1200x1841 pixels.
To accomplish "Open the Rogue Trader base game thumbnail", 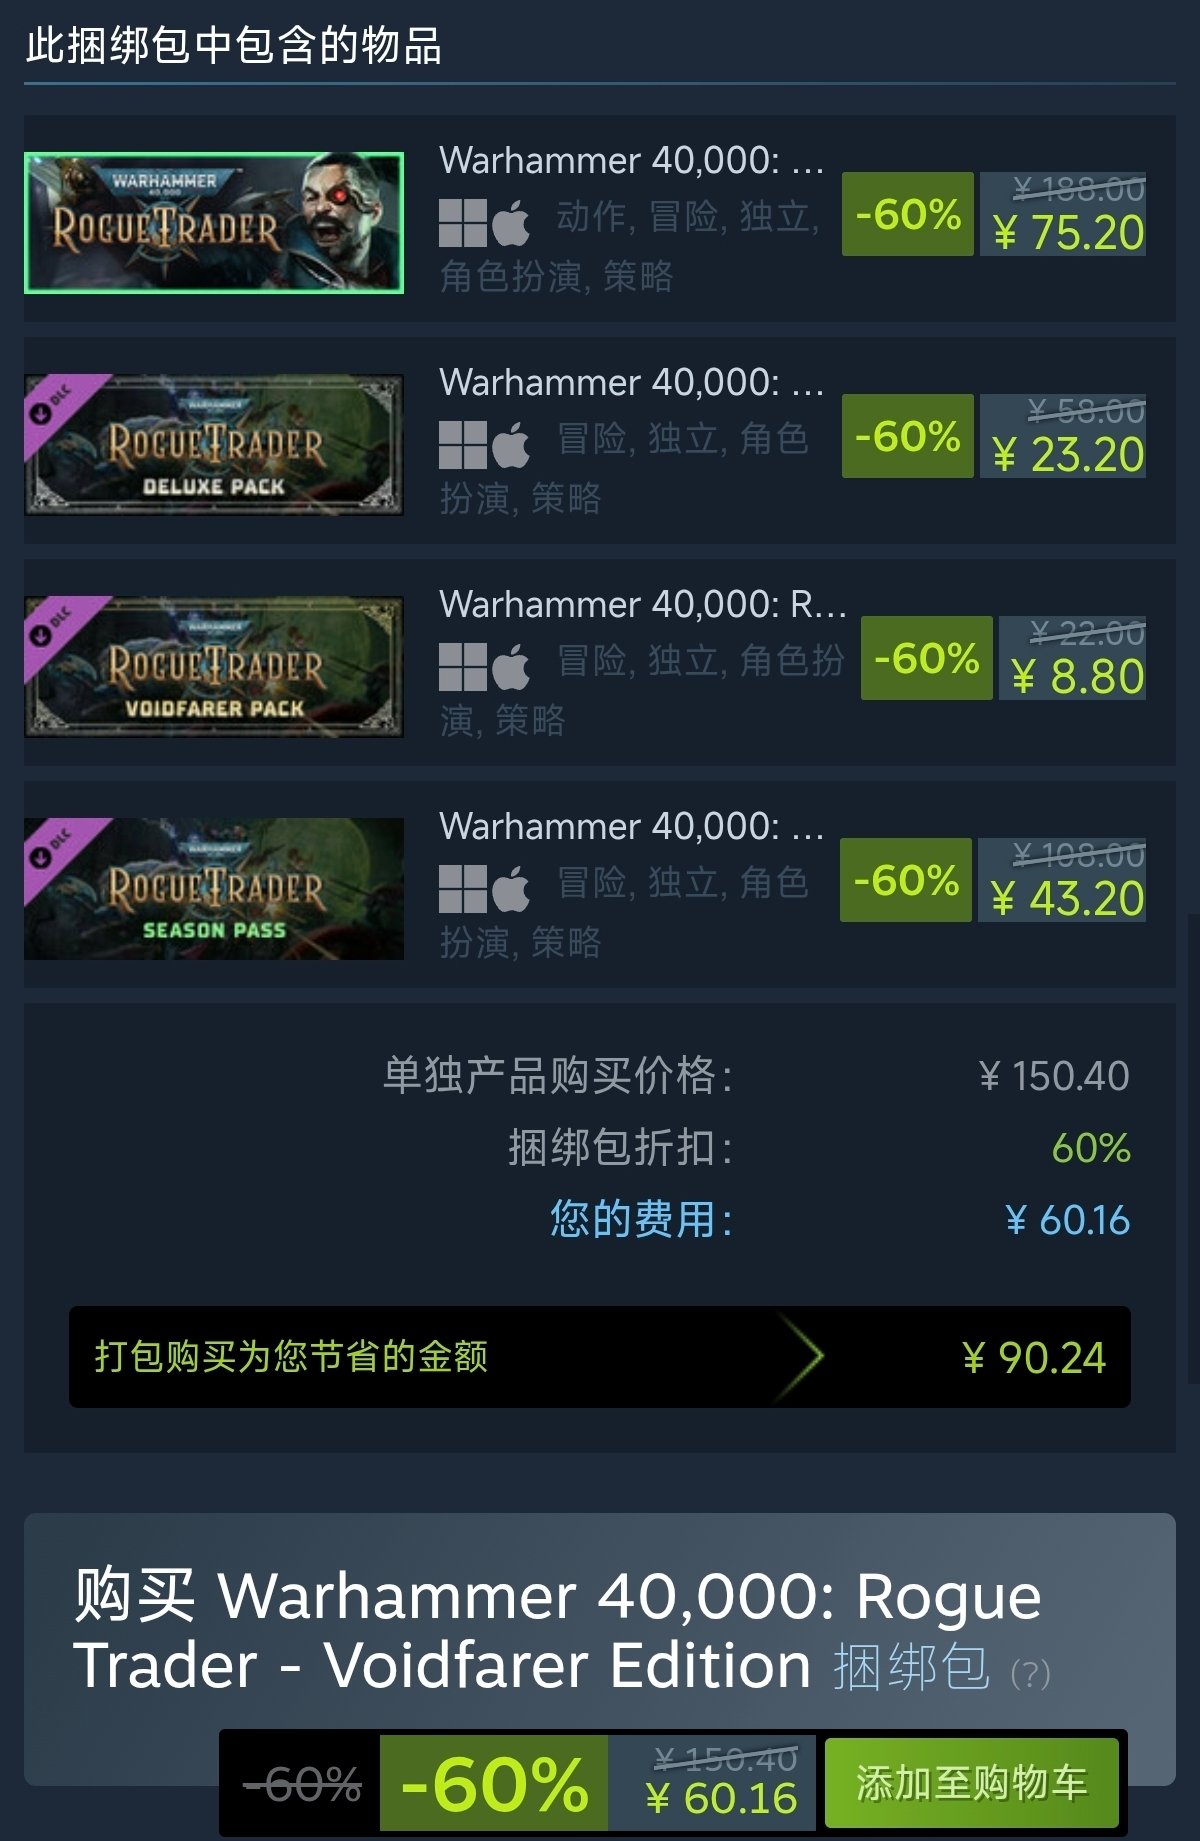I will [x=214, y=223].
